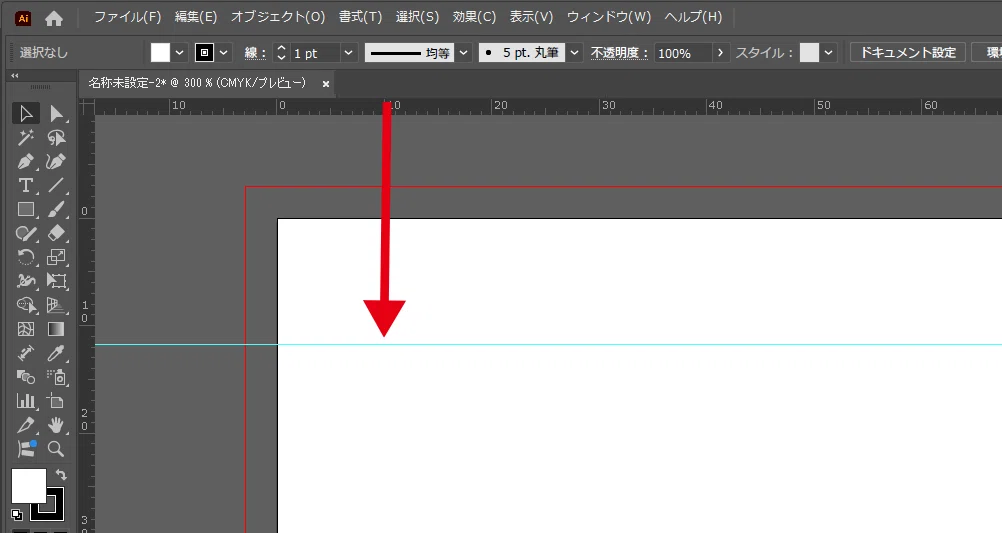1002x533 pixels.
Task: Go to the Home screen icon
Action: click(54, 19)
